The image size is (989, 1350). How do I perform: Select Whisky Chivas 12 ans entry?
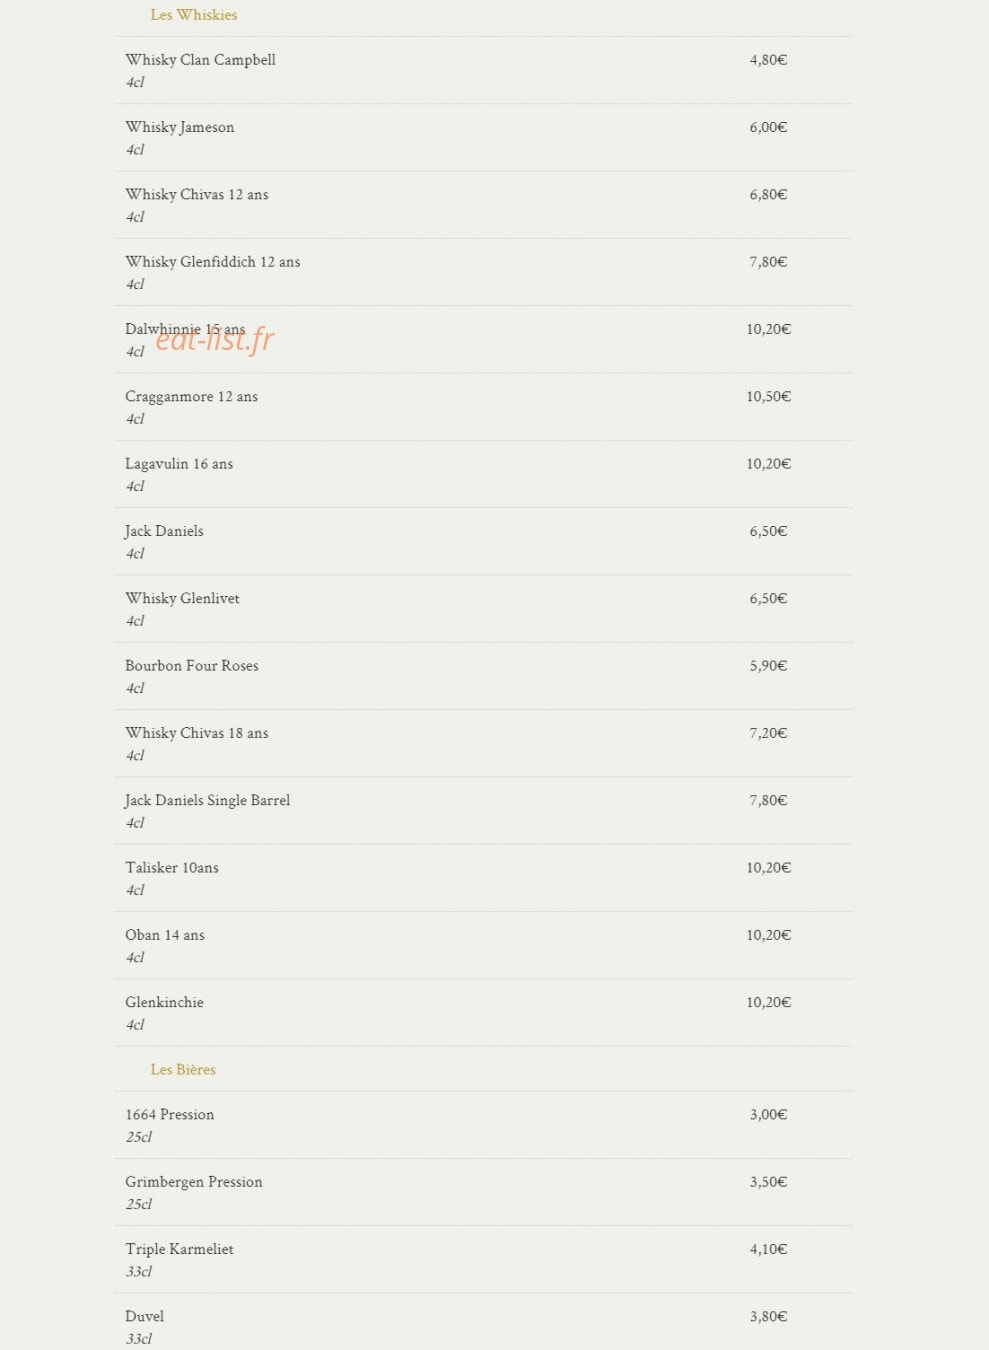(483, 205)
